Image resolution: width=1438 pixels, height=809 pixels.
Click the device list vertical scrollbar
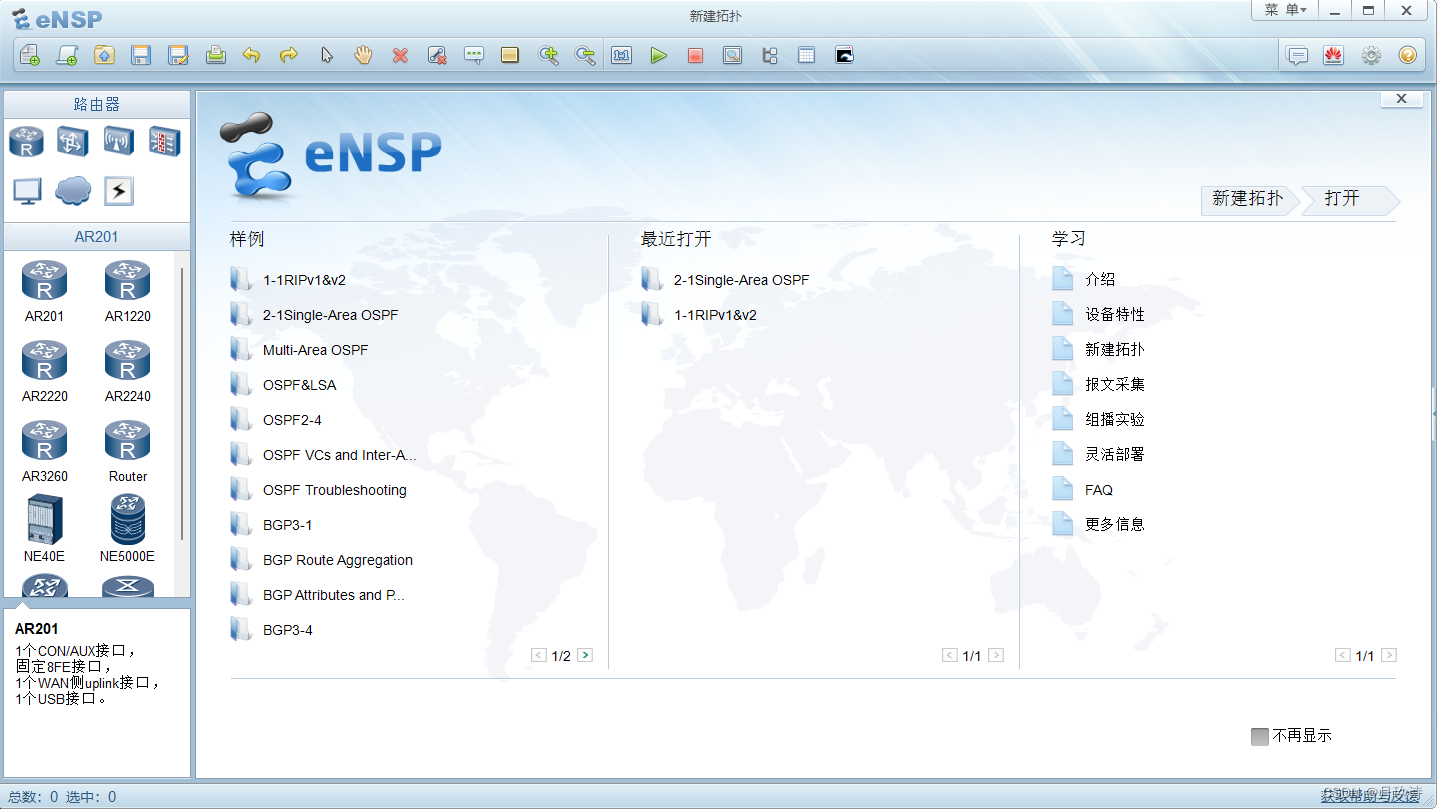click(182, 404)
